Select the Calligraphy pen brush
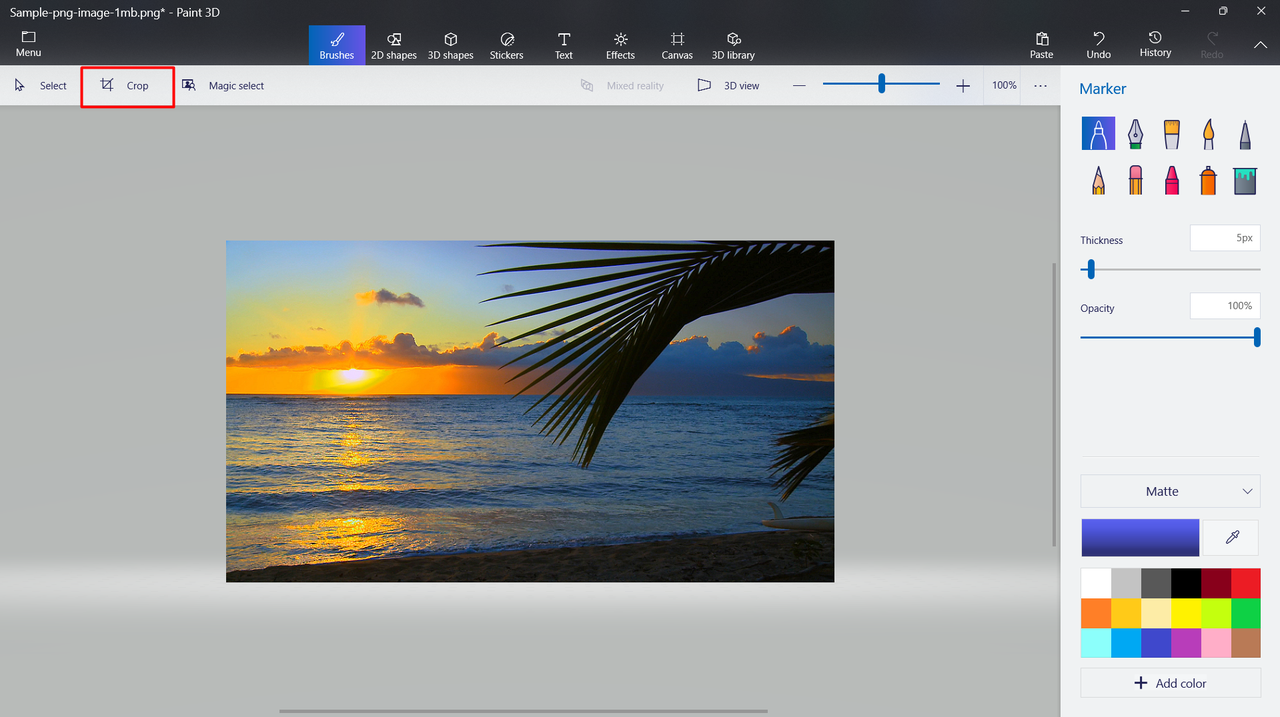This screenshot has width=1280, height=717. pyautogui.click(x=1135, y=134)
